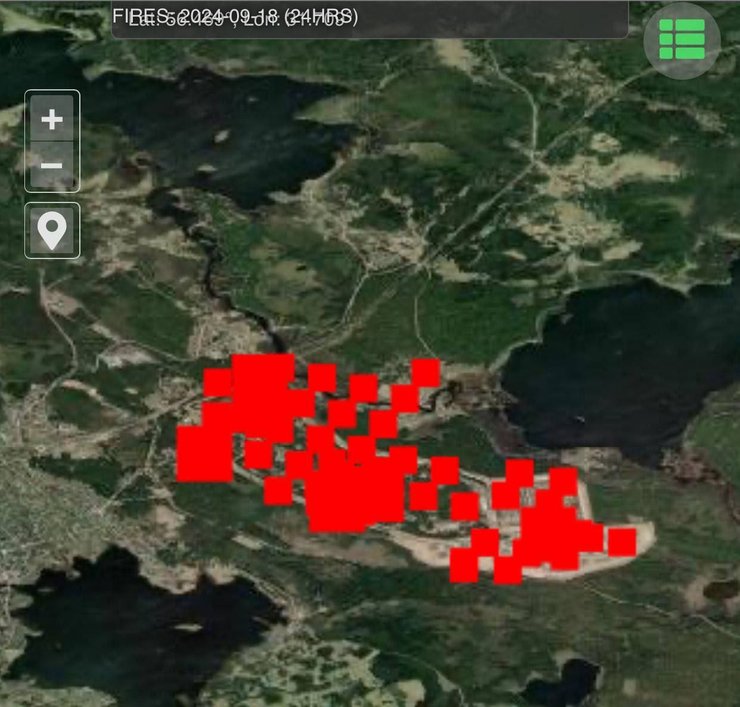Open the green layers list menu
This screenshot has width=740, height=707.
click(682, 39)
